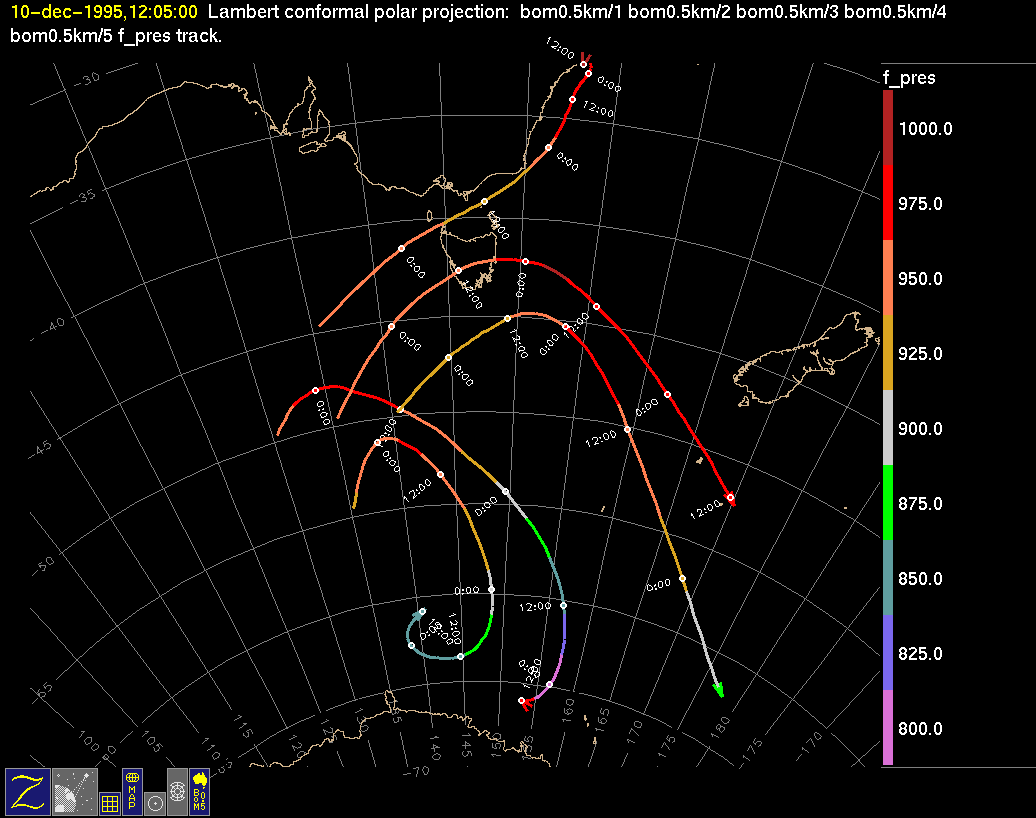The image size is (1036, 818).
Task: Click the yellow Z icon
Action: tap(27, 791)
